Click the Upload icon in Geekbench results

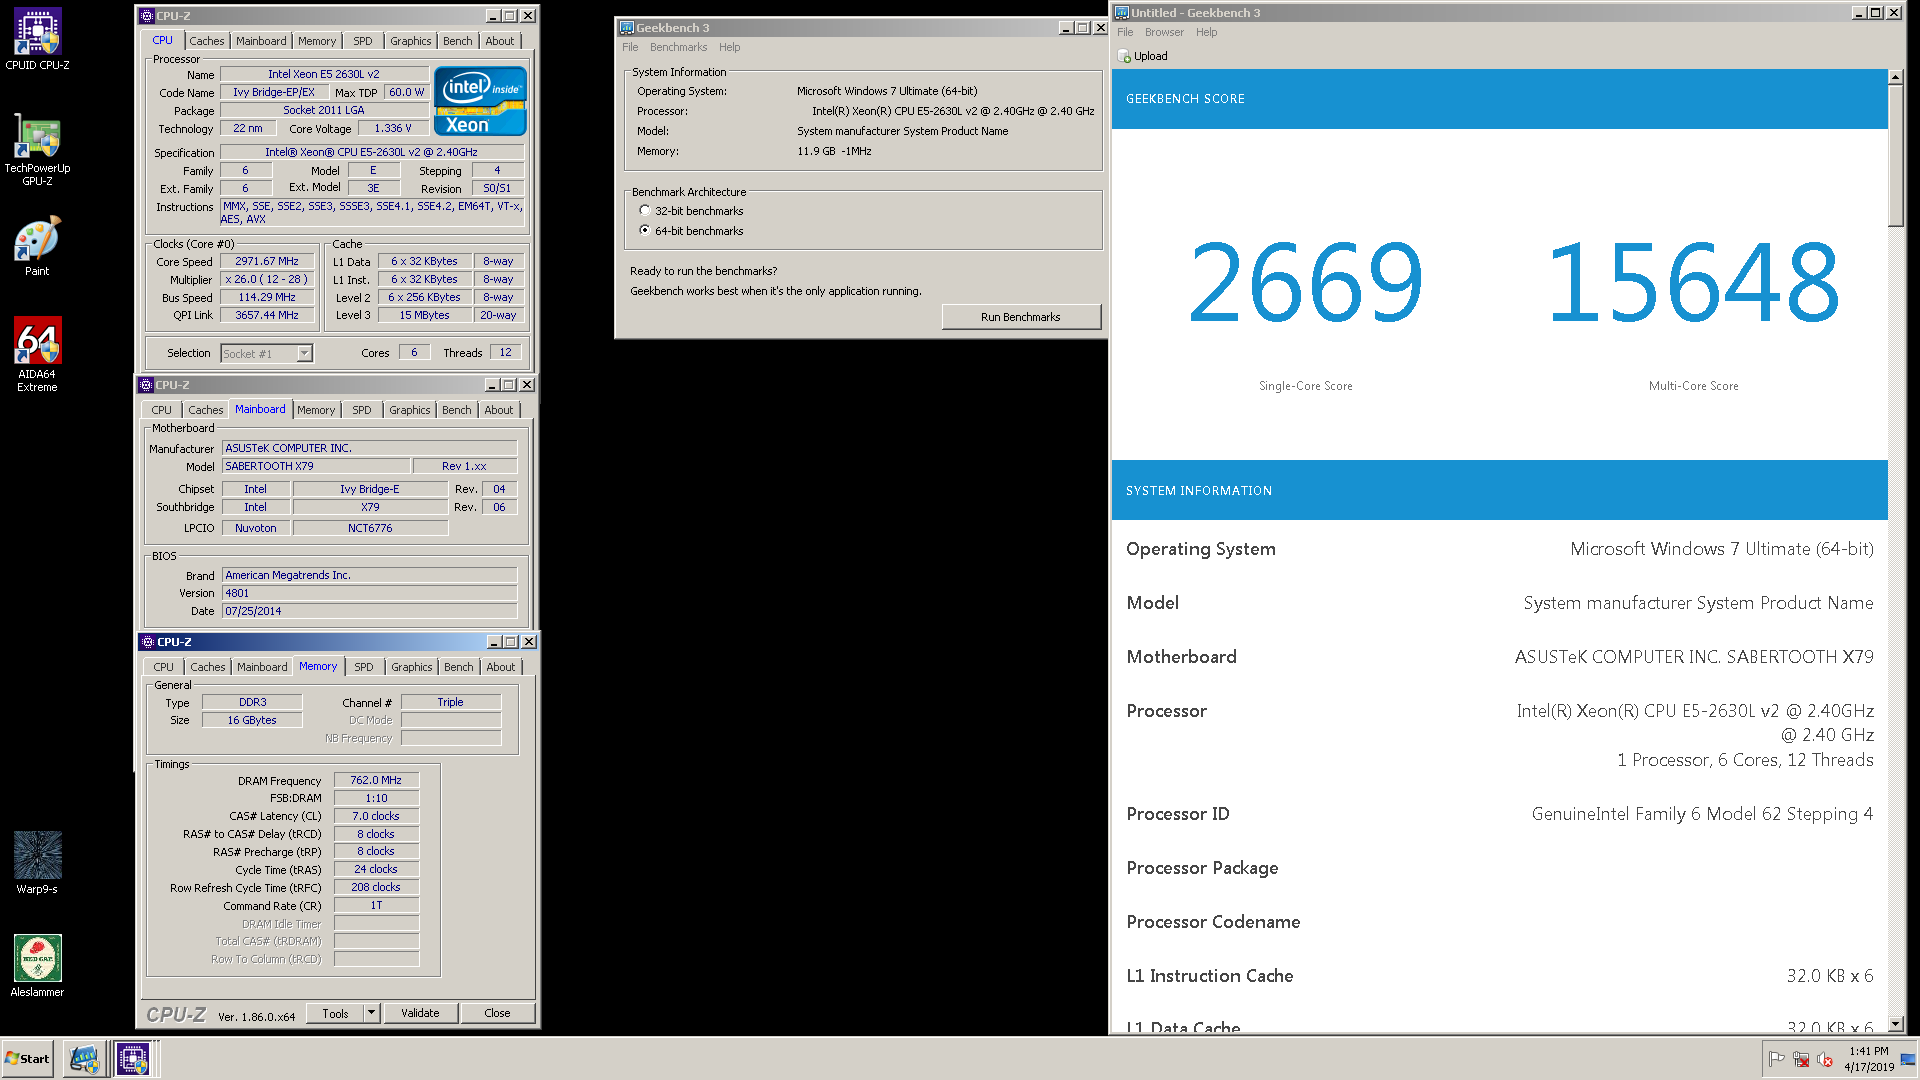click(x=1124, y=56)
